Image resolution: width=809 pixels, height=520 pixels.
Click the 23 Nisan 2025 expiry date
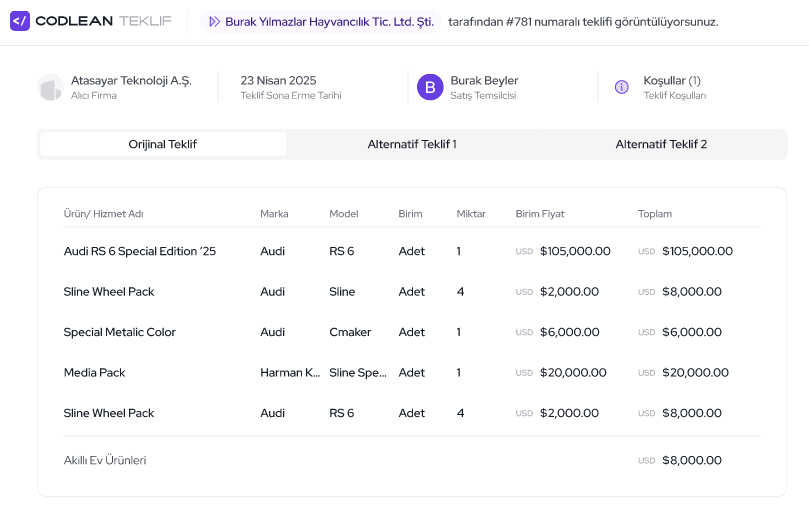click(278, 80)
